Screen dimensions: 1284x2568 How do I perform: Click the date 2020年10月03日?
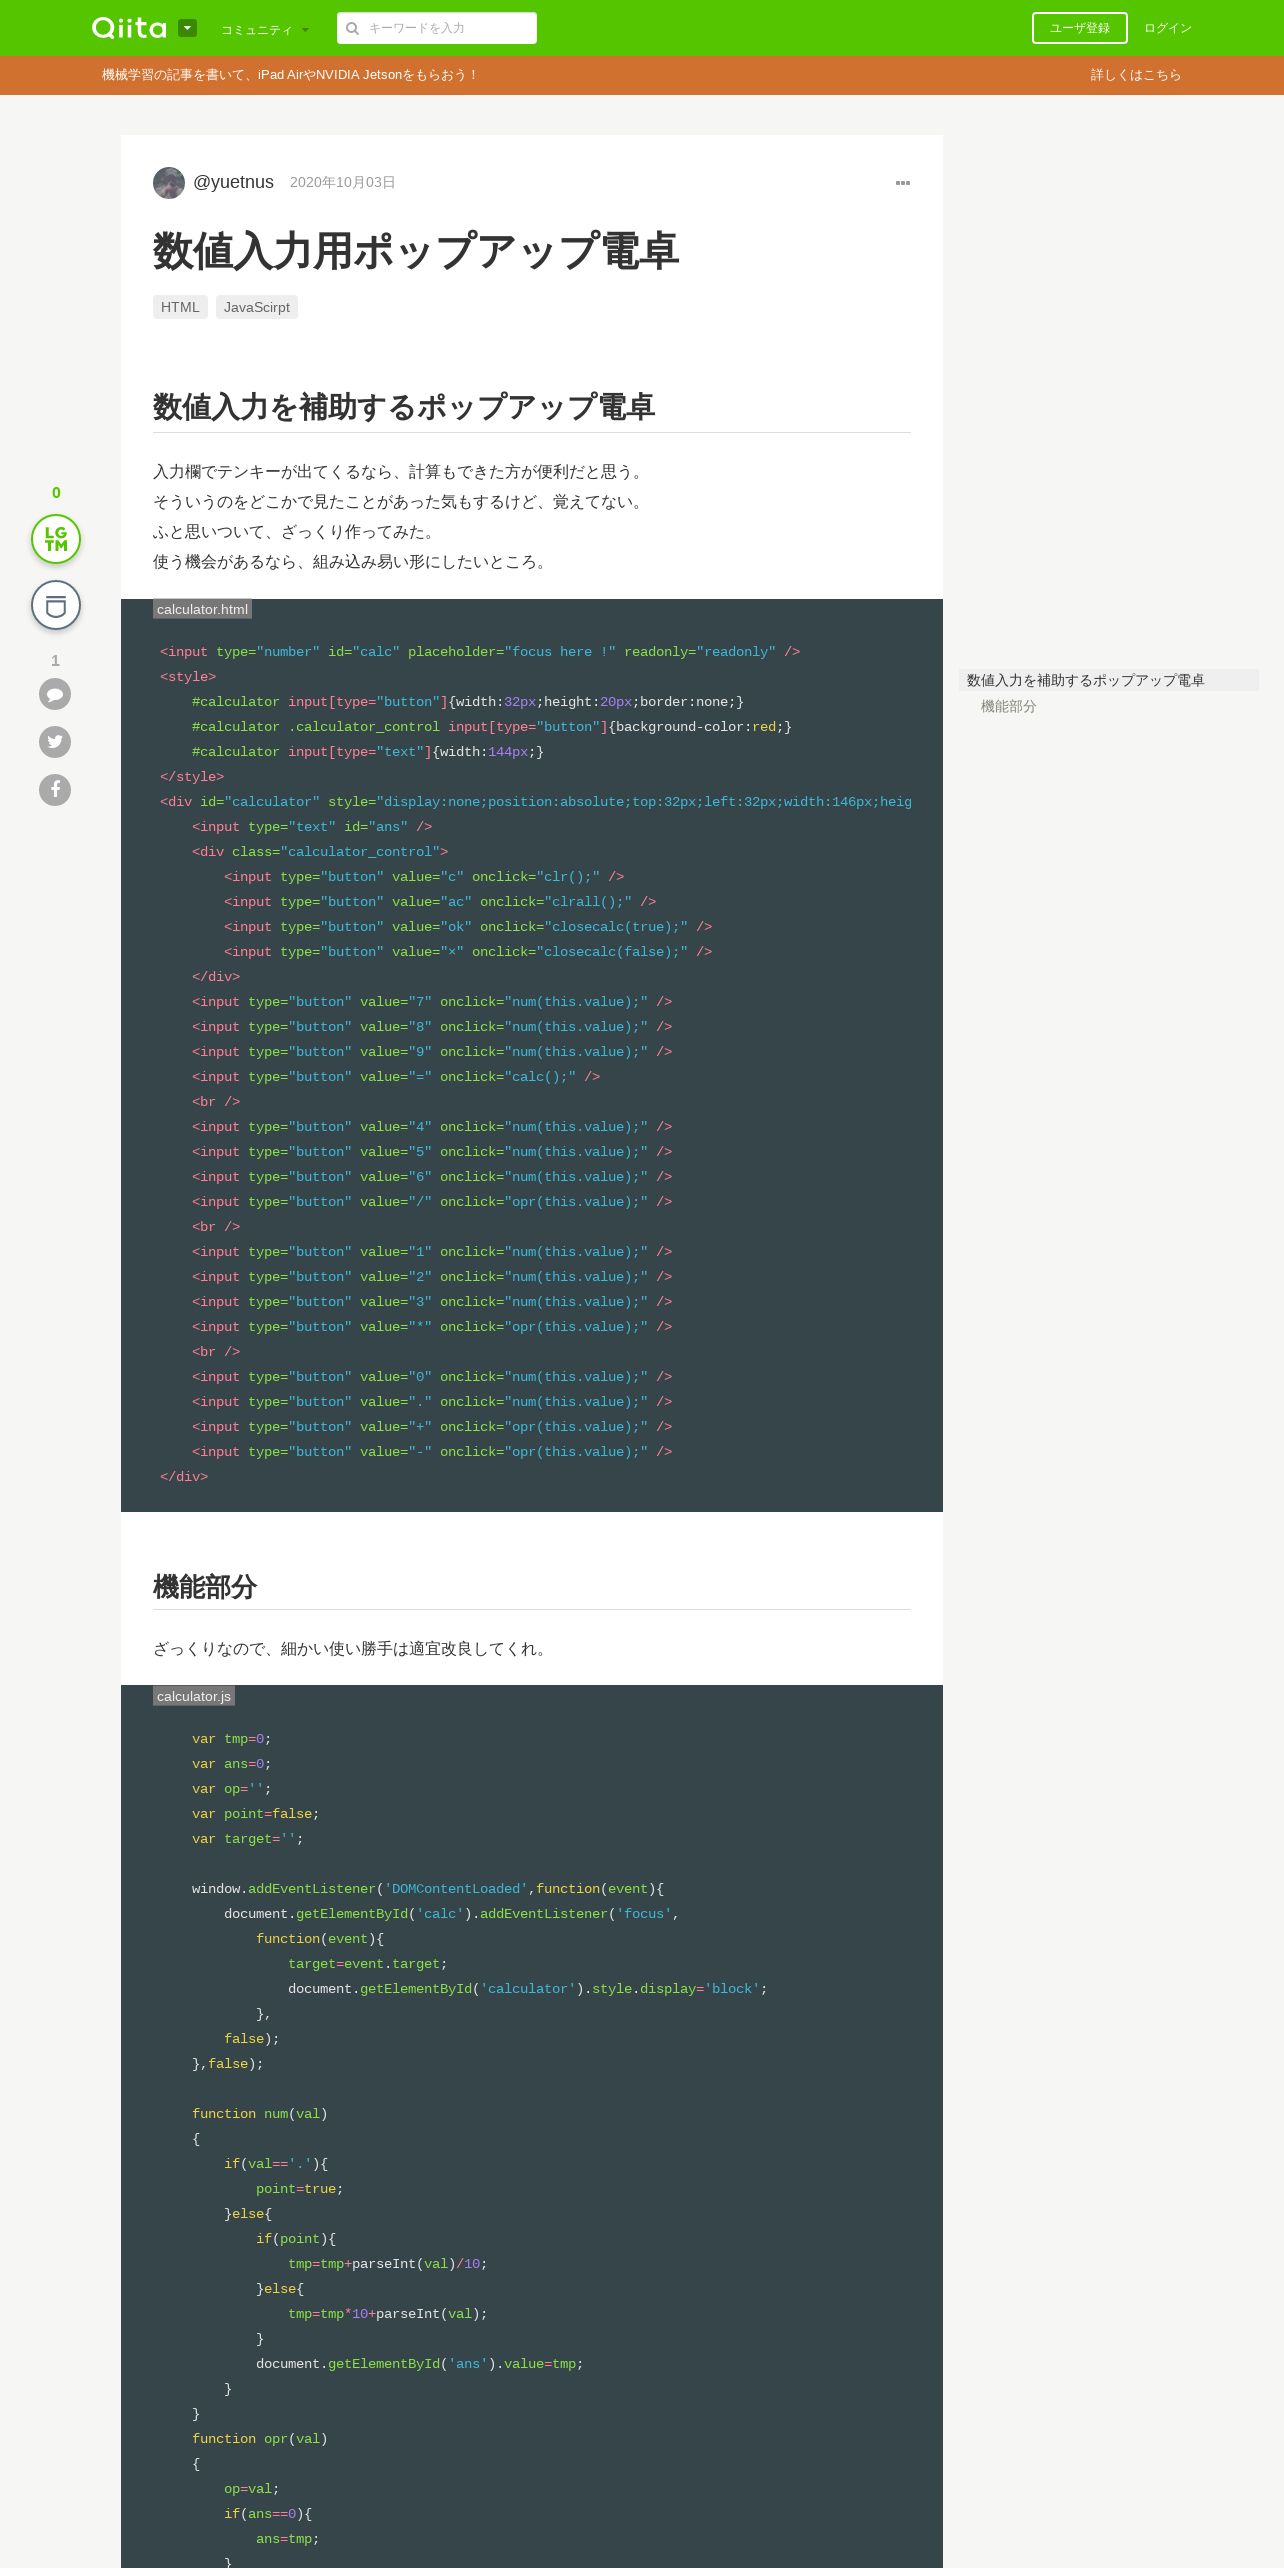(342, 182)
